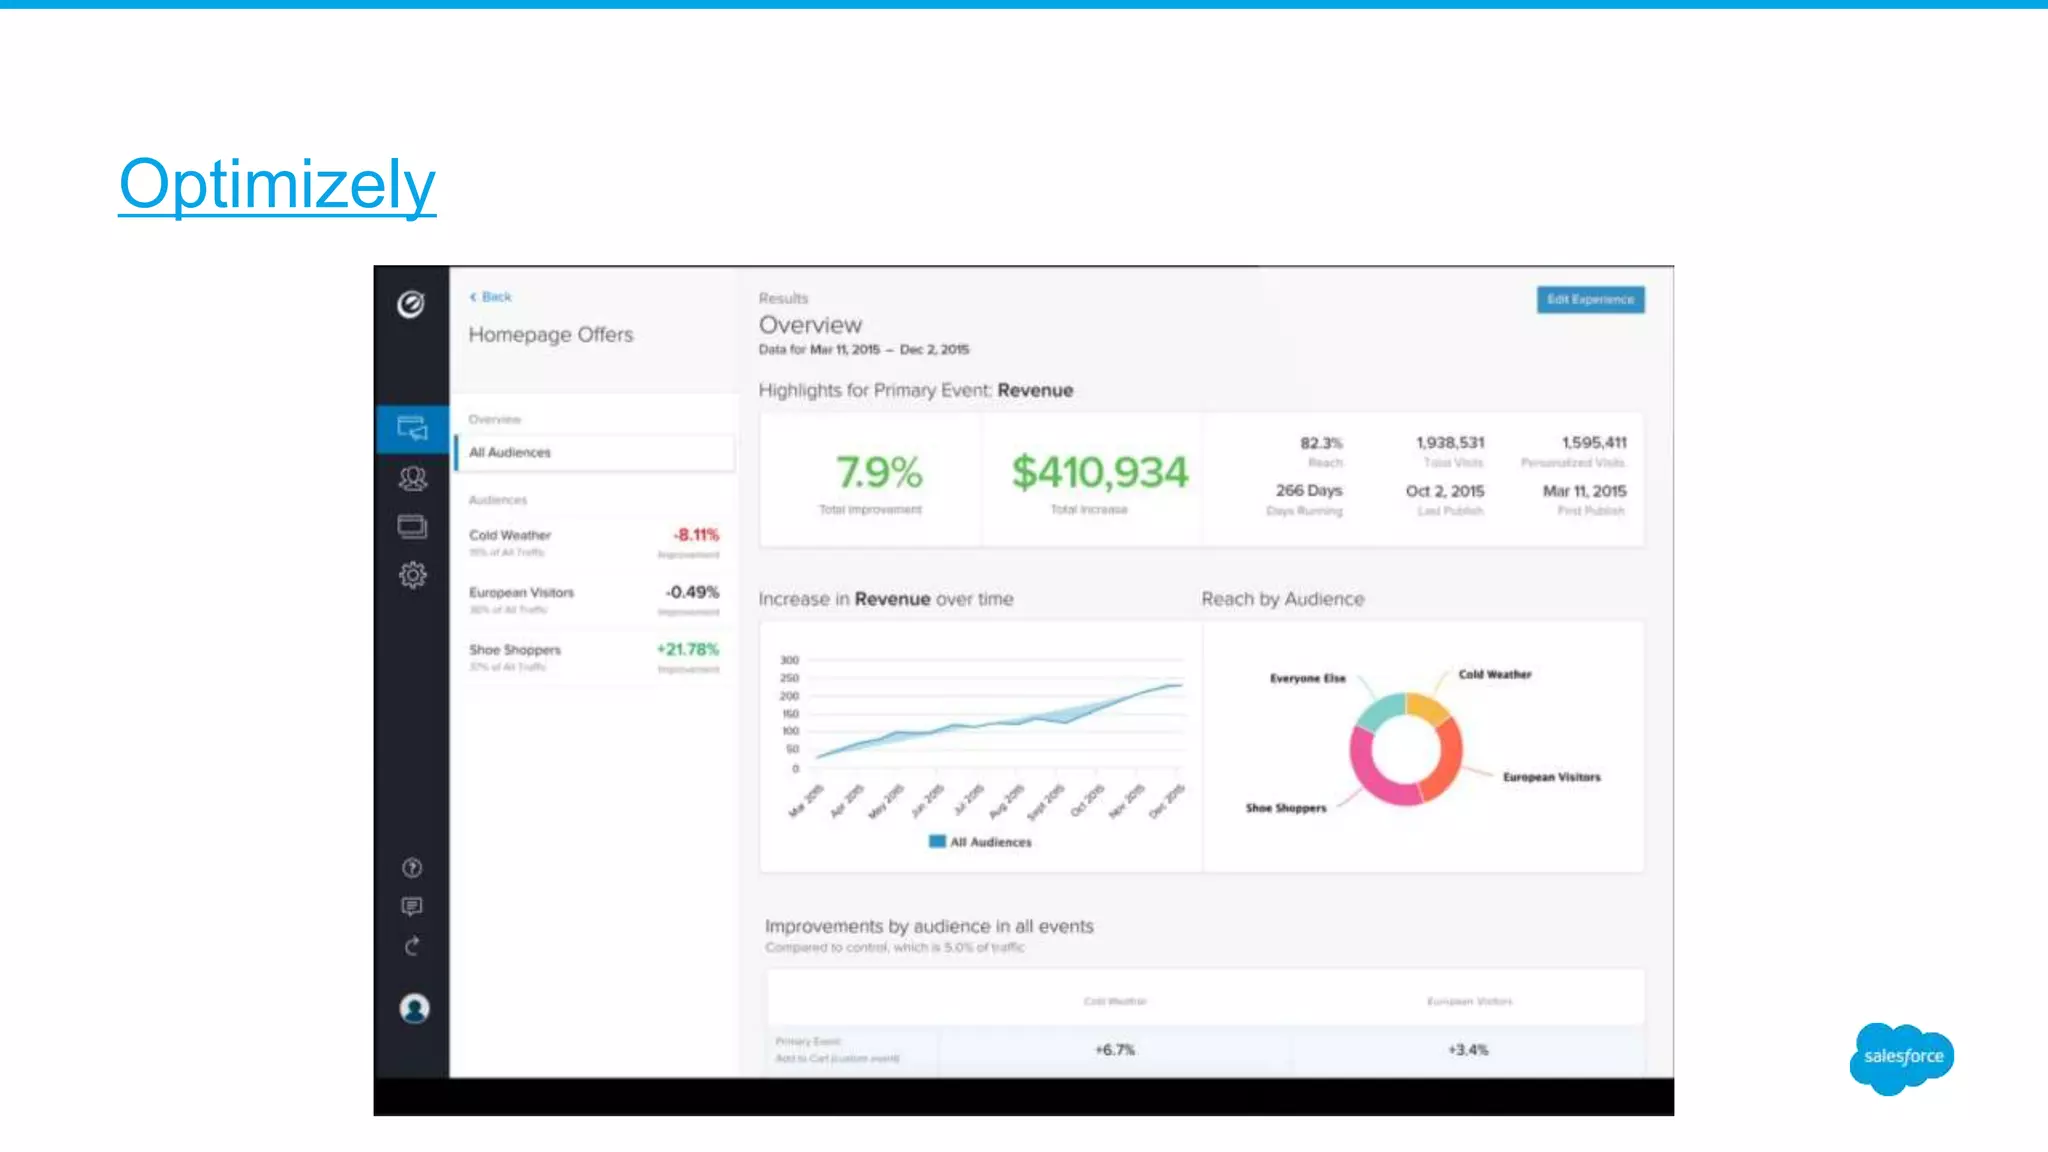Screen dimensions: 2048x1152
Task: Open the feedback chat icon in sidebar
Action: [x=412, y=906]
